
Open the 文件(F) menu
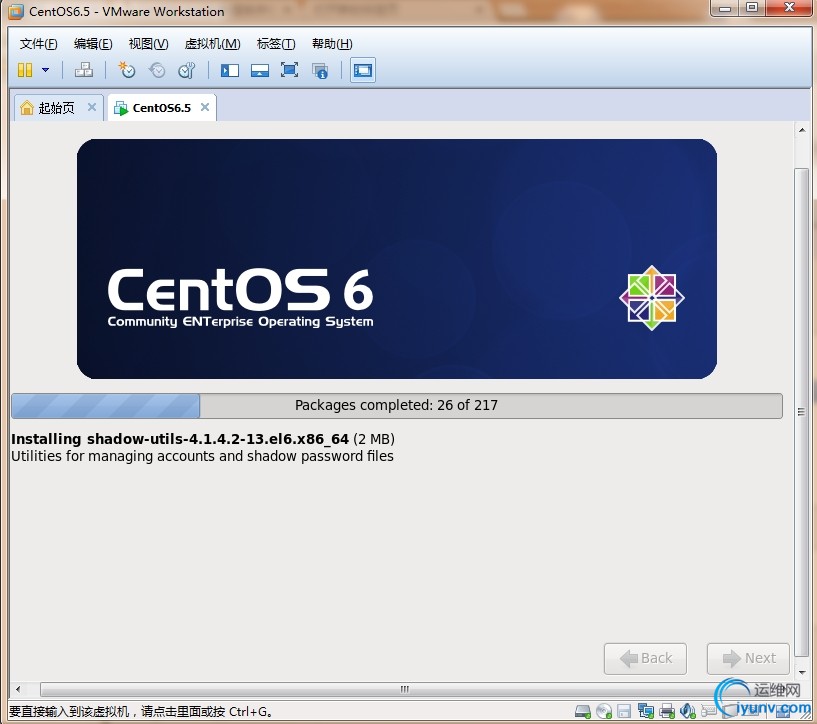38,44
